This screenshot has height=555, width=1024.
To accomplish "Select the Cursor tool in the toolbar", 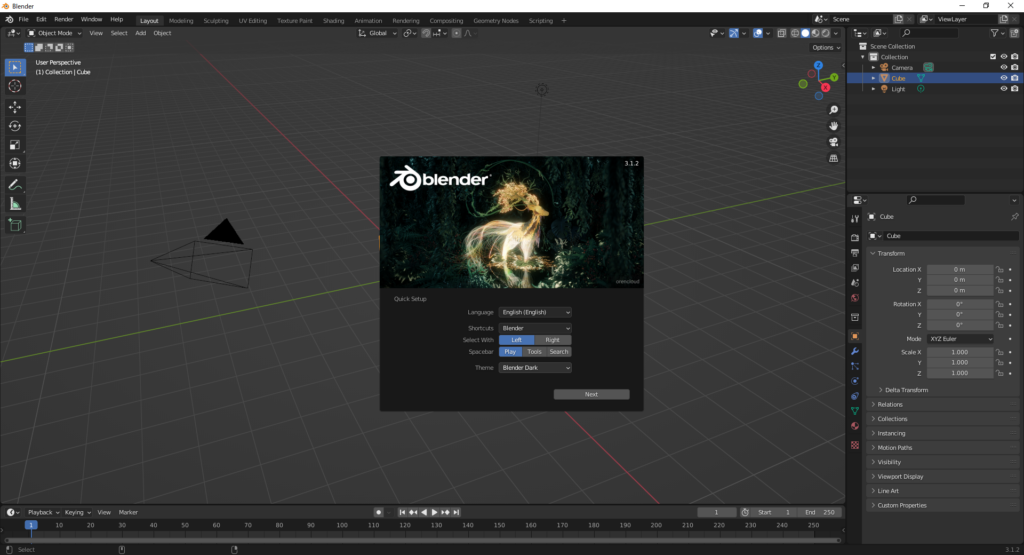I will click(x=14, y=86).
